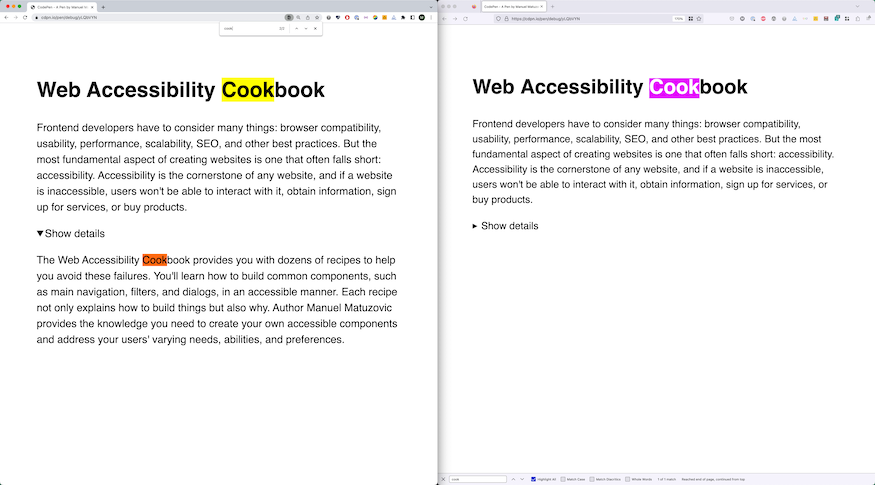This screenshot has width=875, height=485.
Task: Enable Match Case checkbox
Action: coord(563,479)
